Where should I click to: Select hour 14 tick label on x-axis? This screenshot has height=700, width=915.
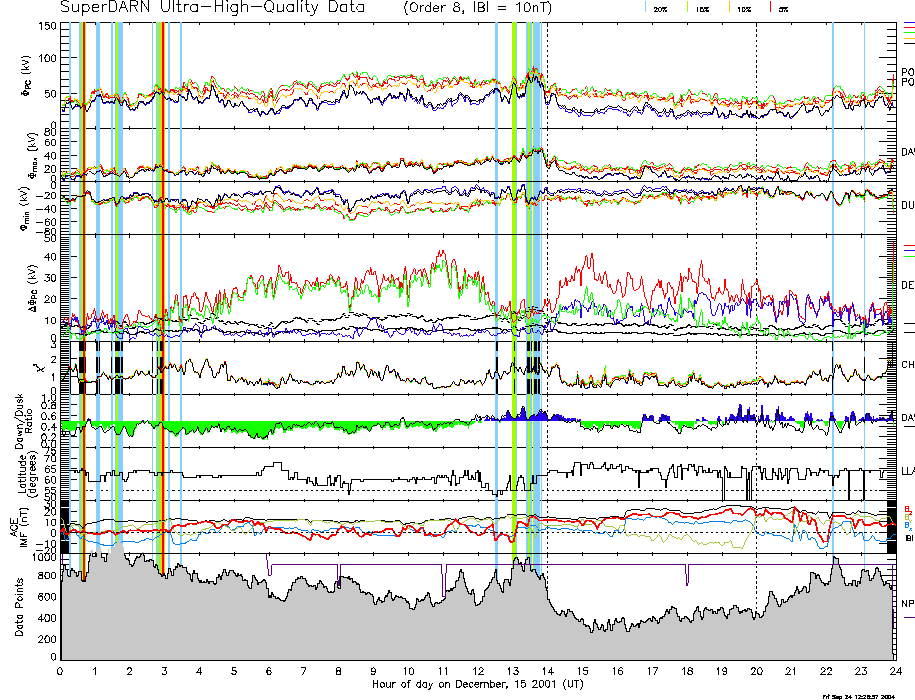coord(547,672)
